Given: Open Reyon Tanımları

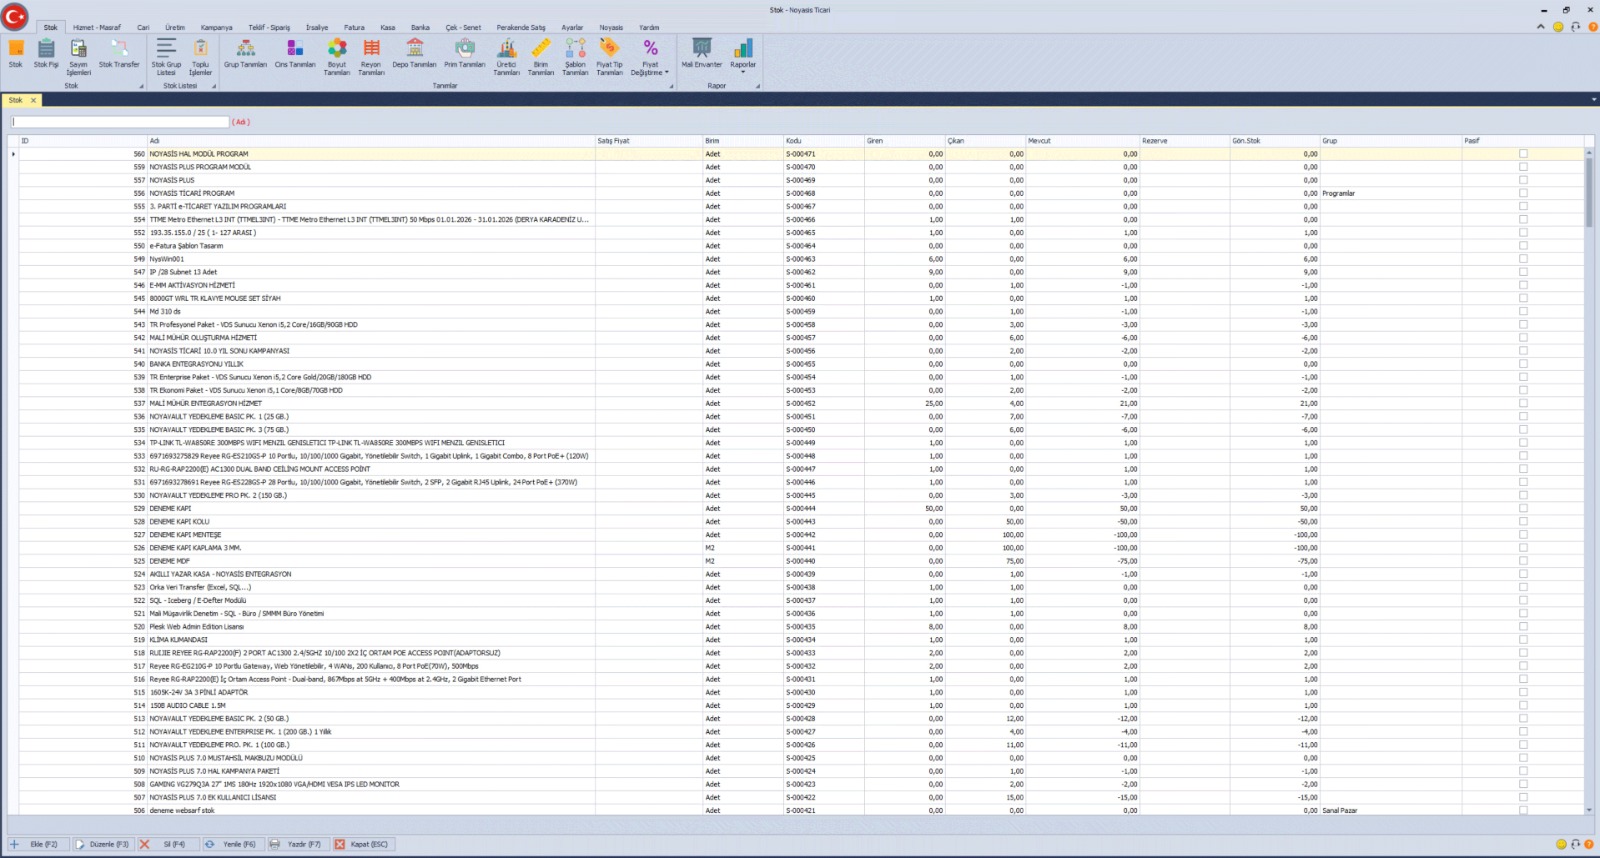Looking at the screenshot, I should (371, 58).
